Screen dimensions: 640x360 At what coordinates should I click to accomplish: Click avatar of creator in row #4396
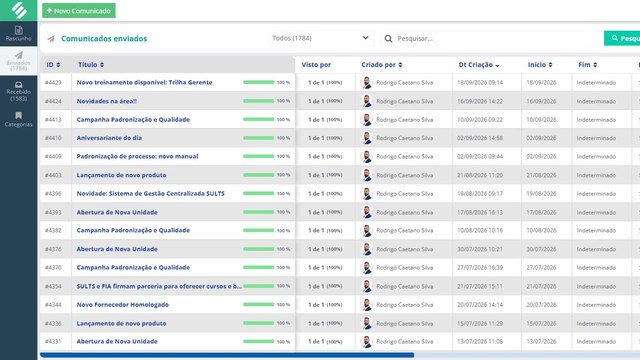coord(367,193)
